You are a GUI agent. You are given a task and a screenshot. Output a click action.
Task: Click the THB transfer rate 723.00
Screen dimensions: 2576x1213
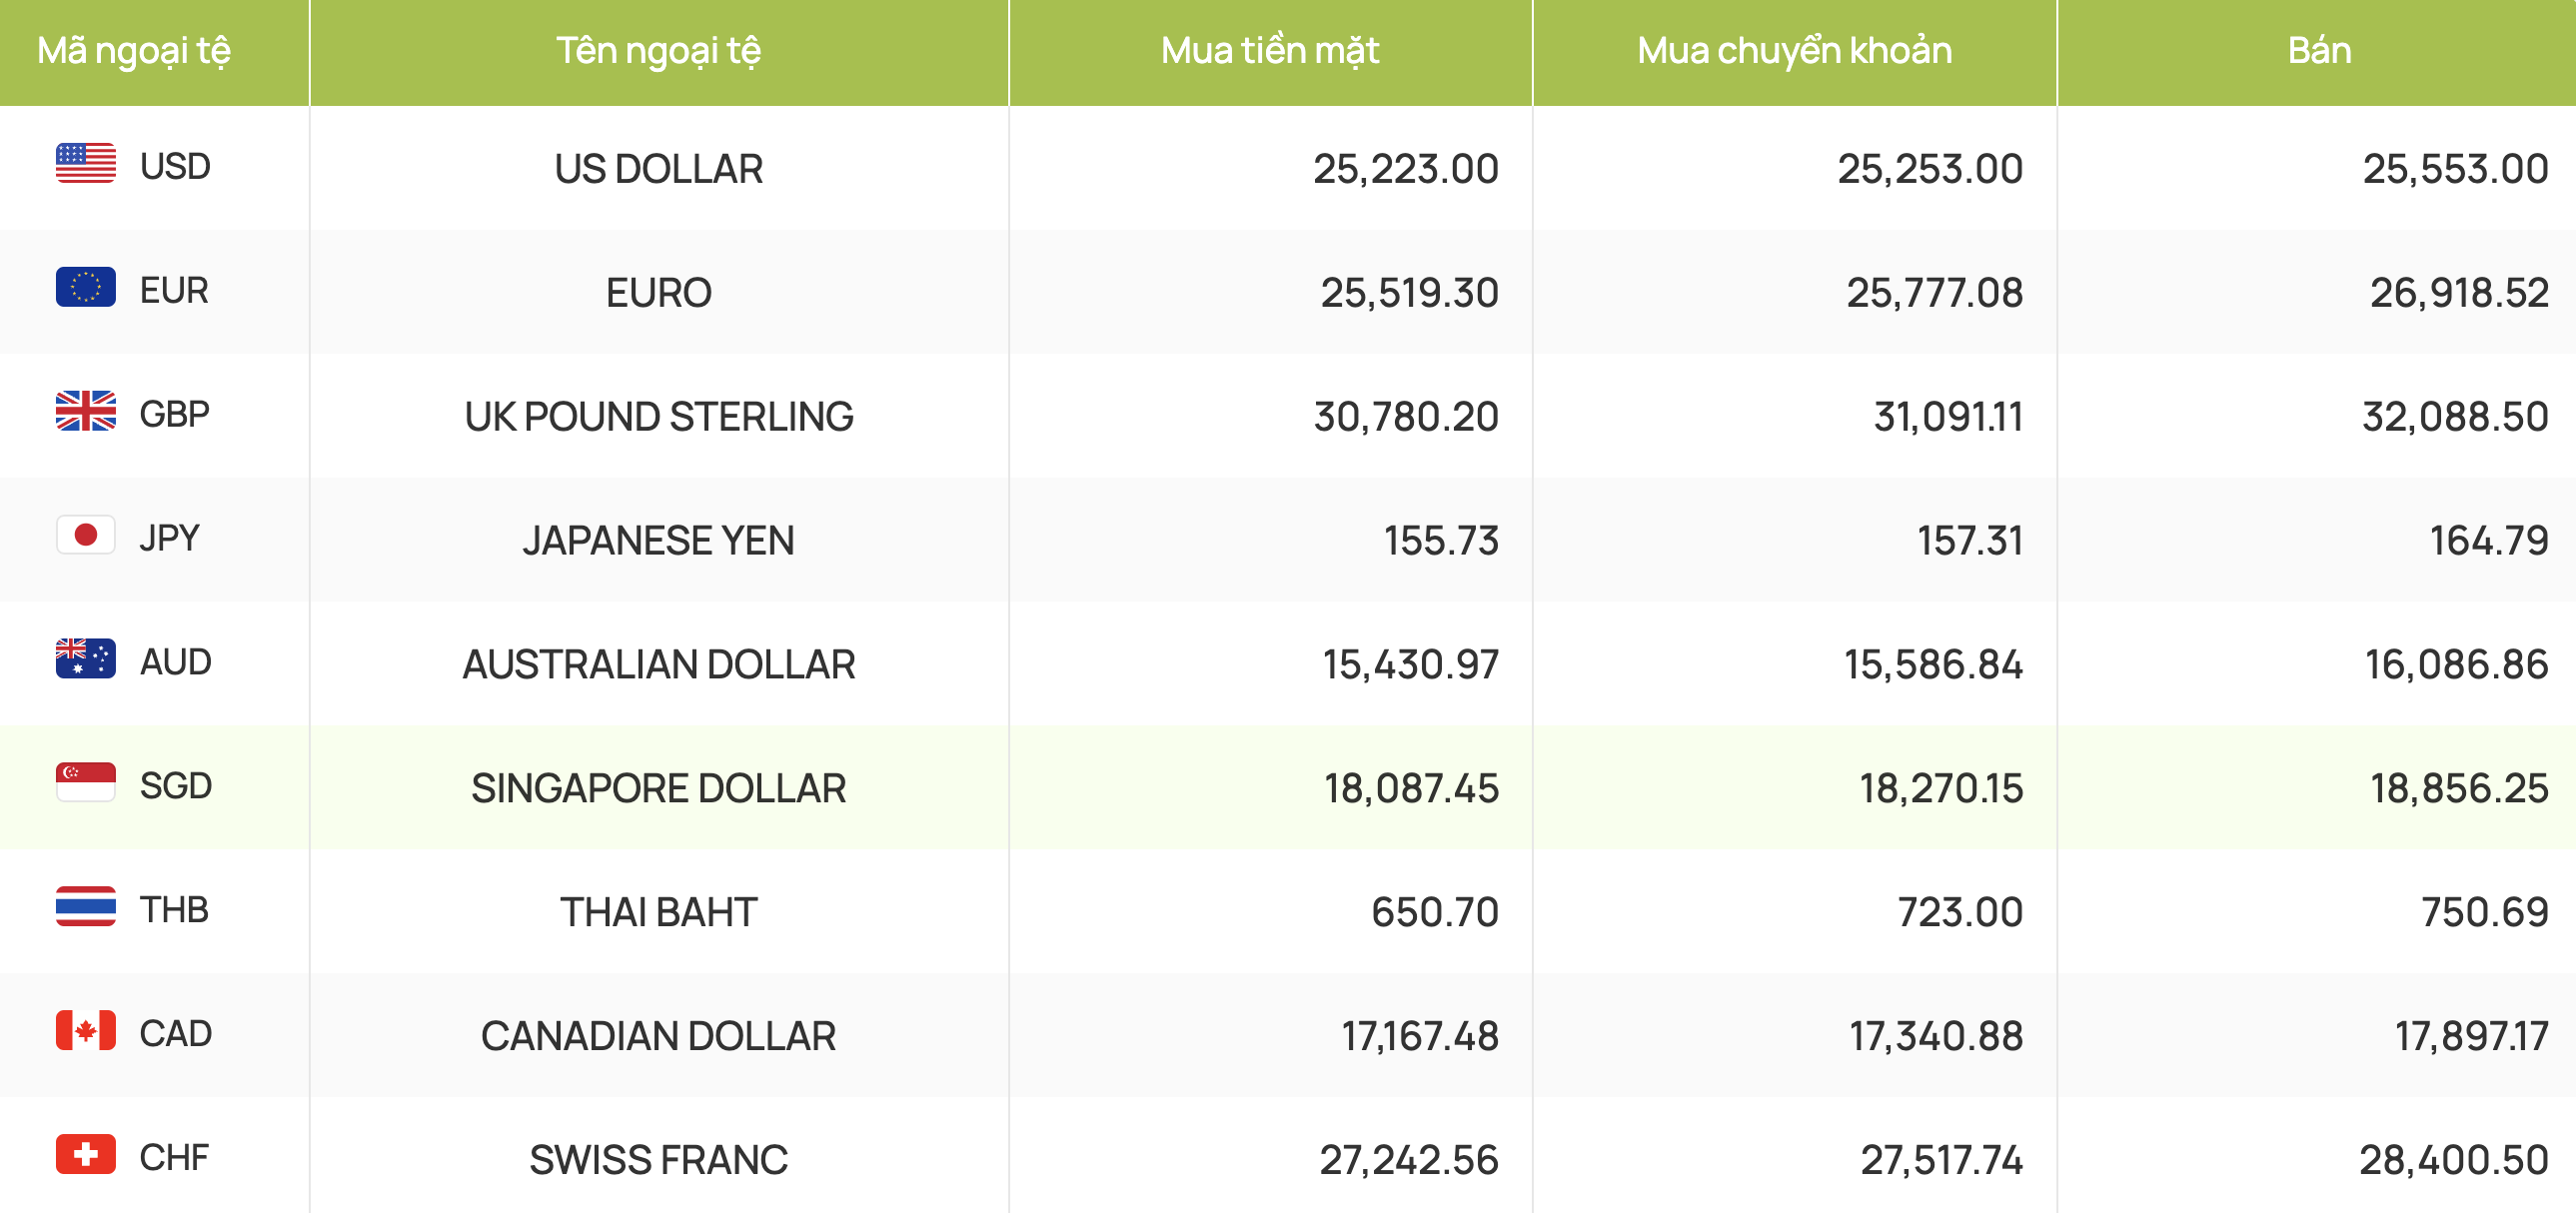pyautogui.click(x=1960, y=913)
